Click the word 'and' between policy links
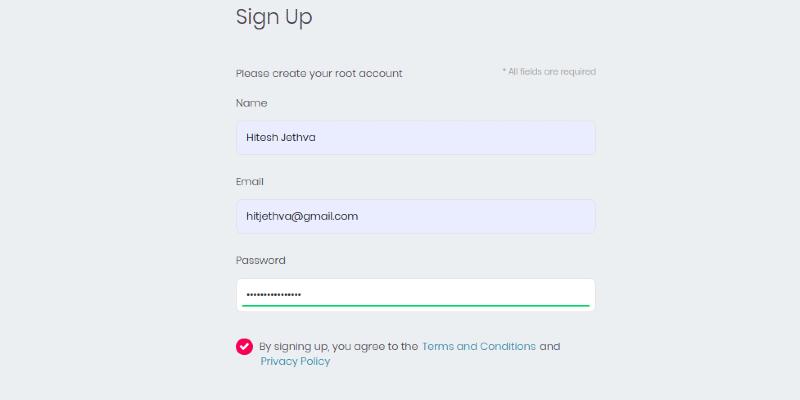800x400 pixels. pos(550,346)
